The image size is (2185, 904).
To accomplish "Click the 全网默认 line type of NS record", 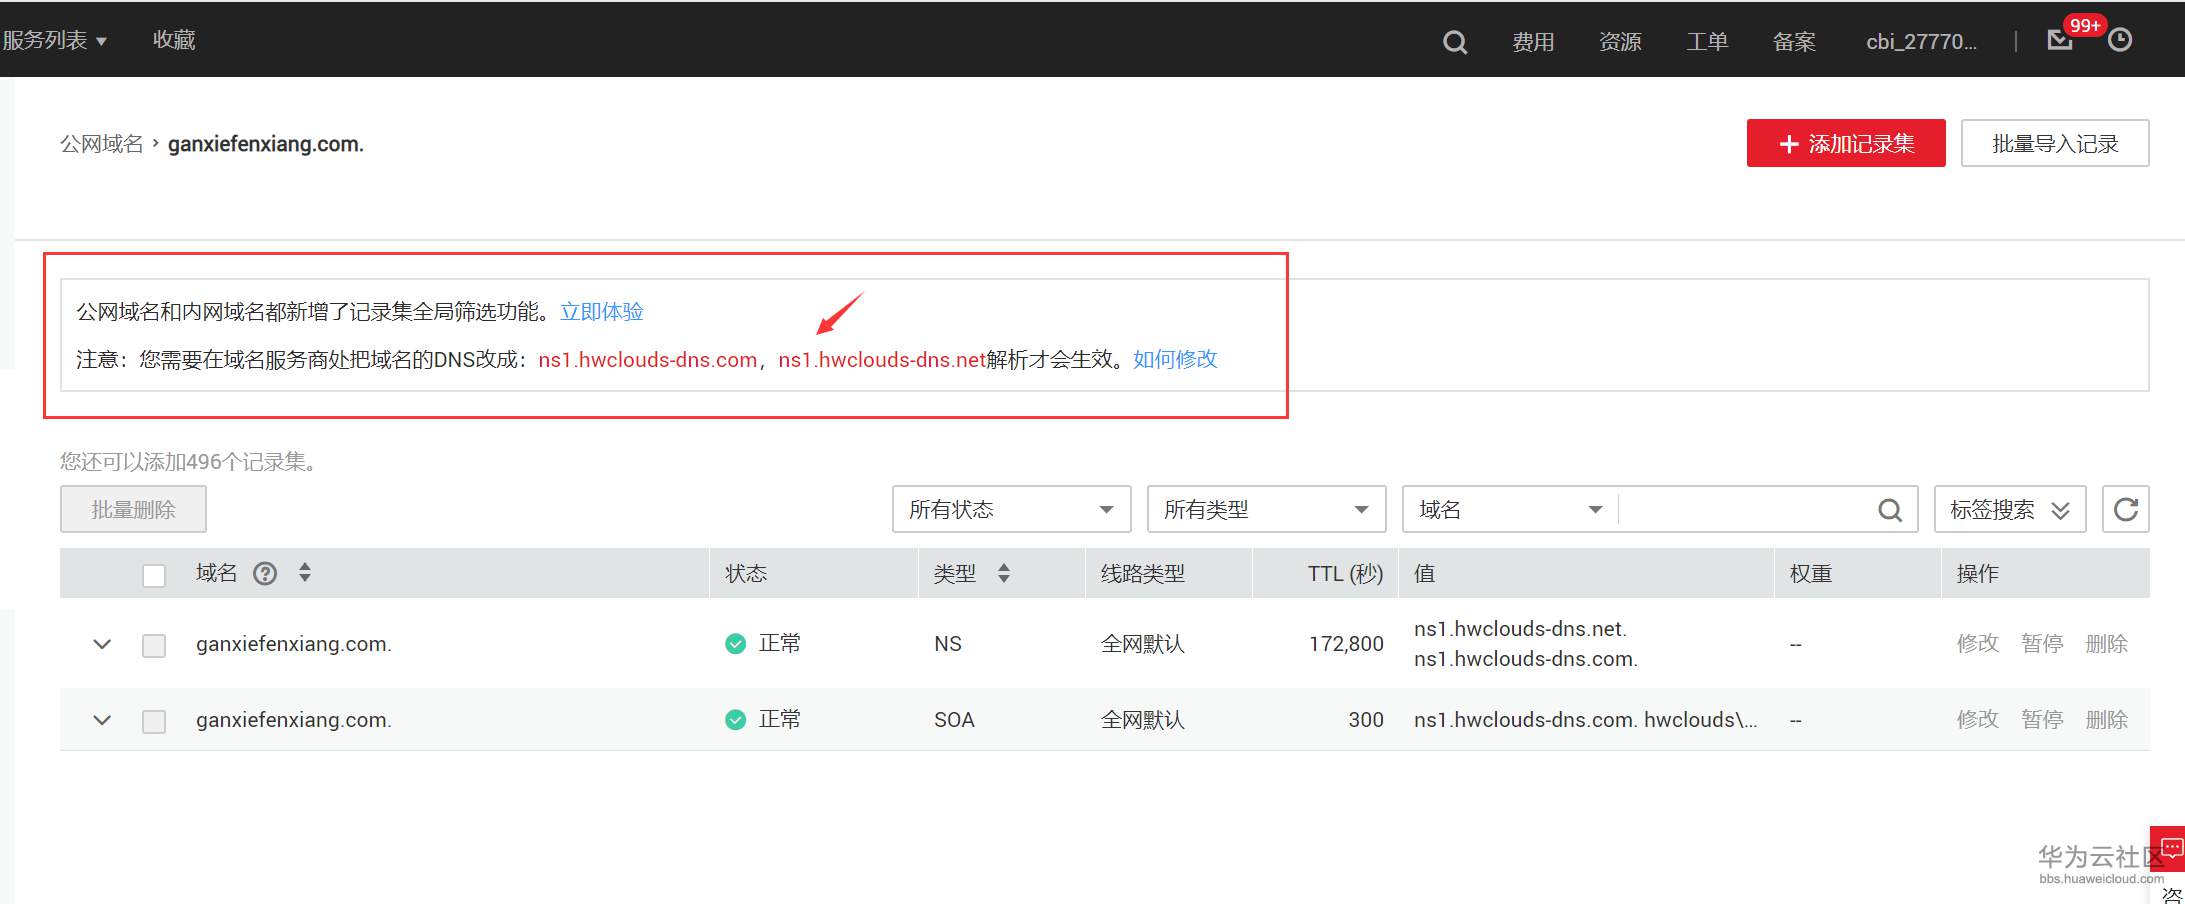I will (1142, 644).
